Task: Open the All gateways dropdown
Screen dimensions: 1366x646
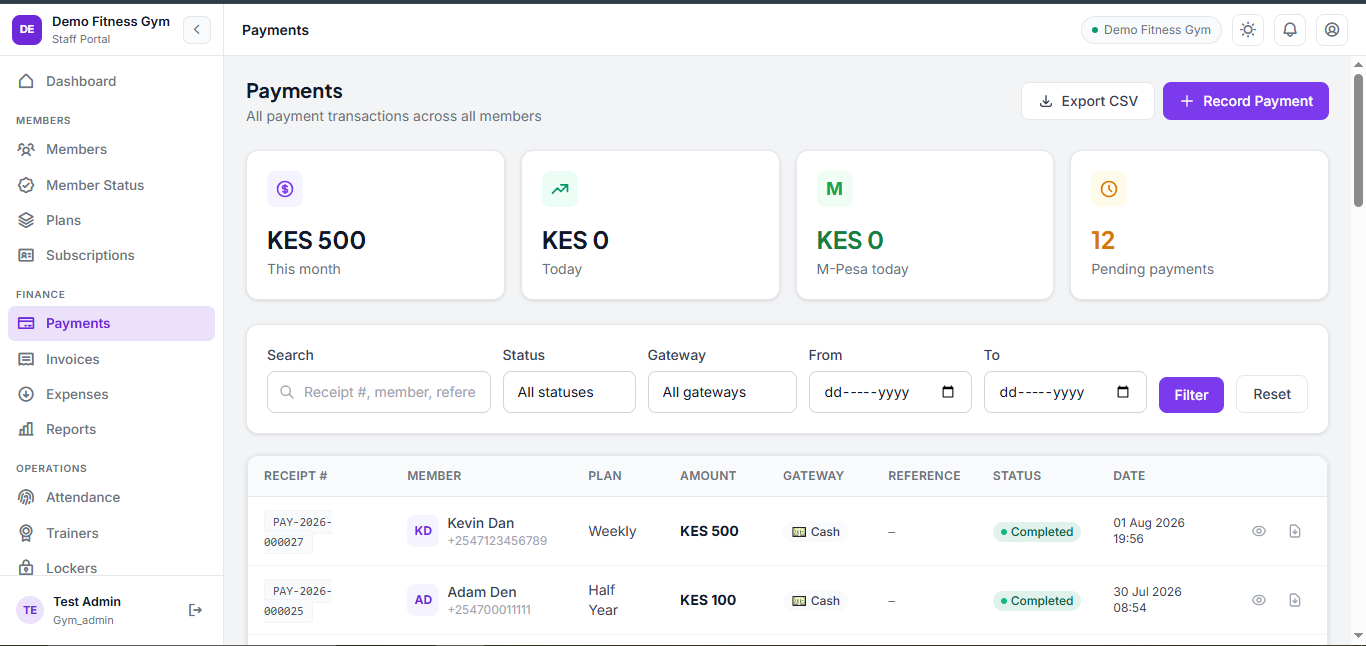Action: [x=722, y=392]
